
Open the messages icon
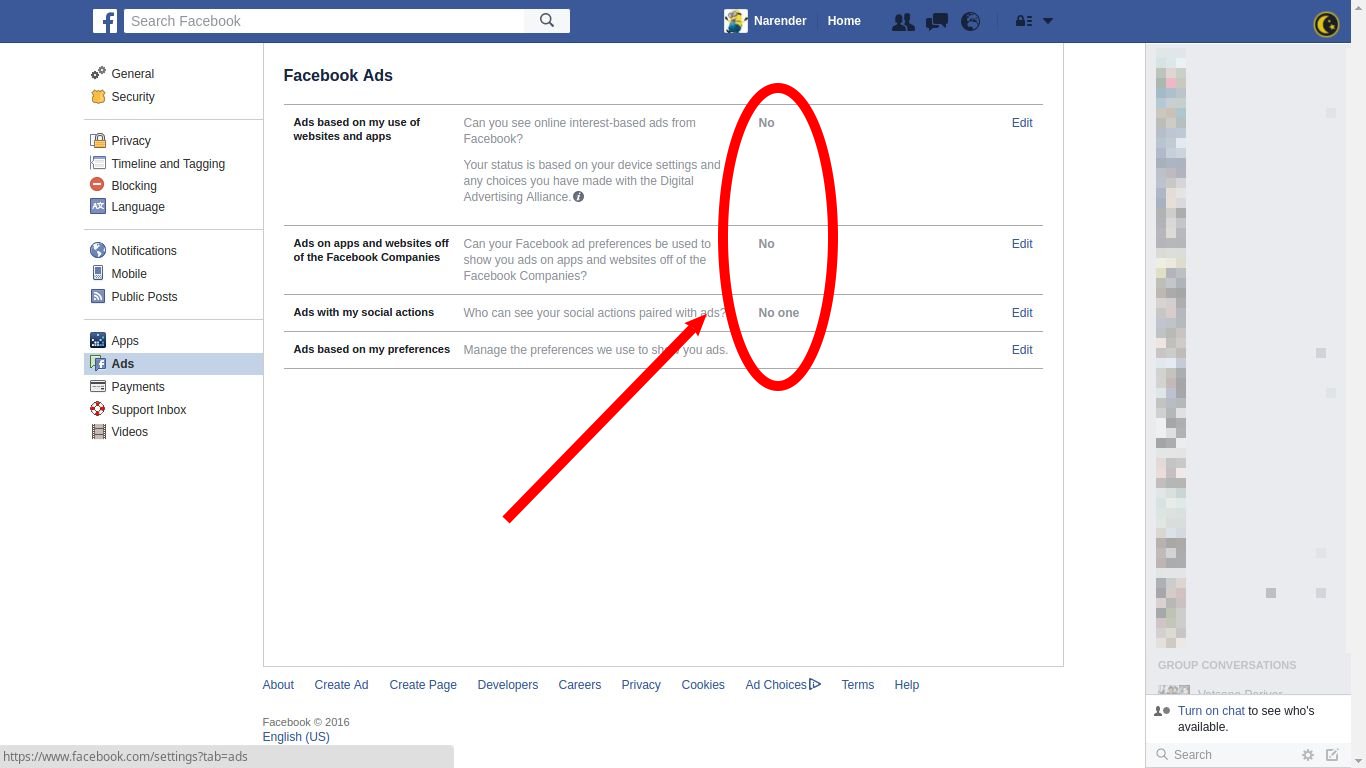(937, 21)
